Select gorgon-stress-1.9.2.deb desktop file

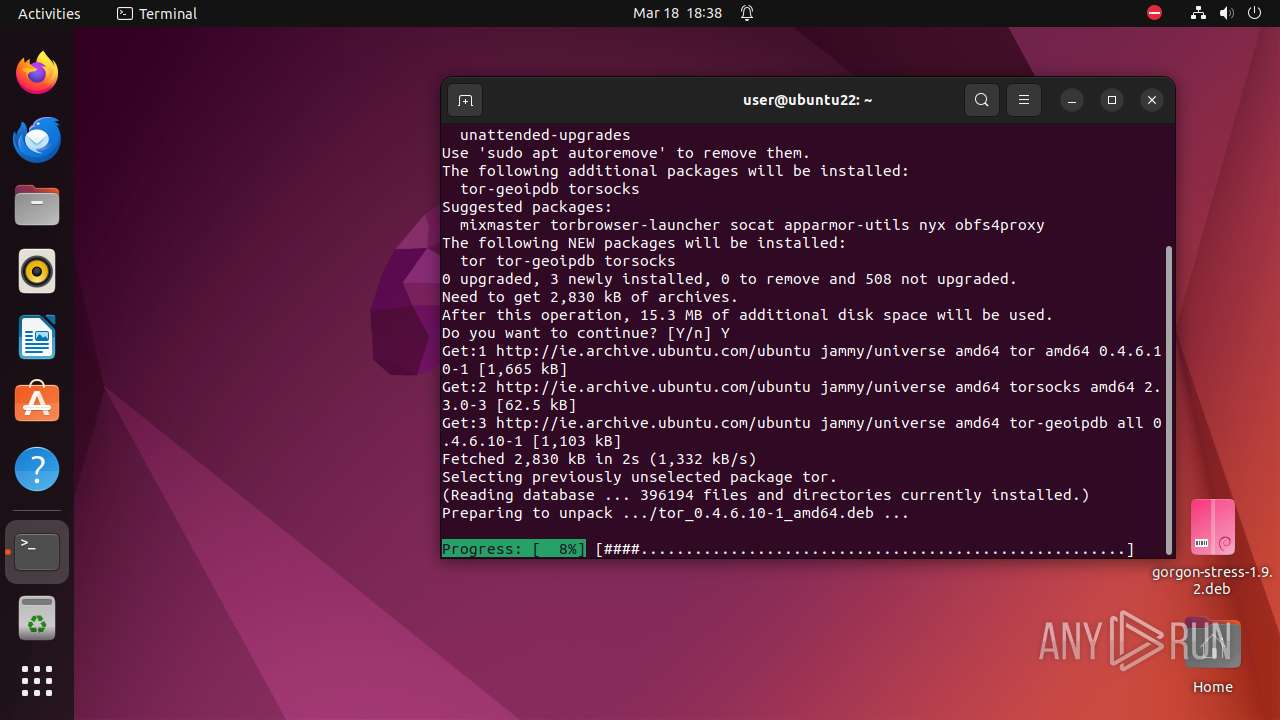pos(1212,548)
